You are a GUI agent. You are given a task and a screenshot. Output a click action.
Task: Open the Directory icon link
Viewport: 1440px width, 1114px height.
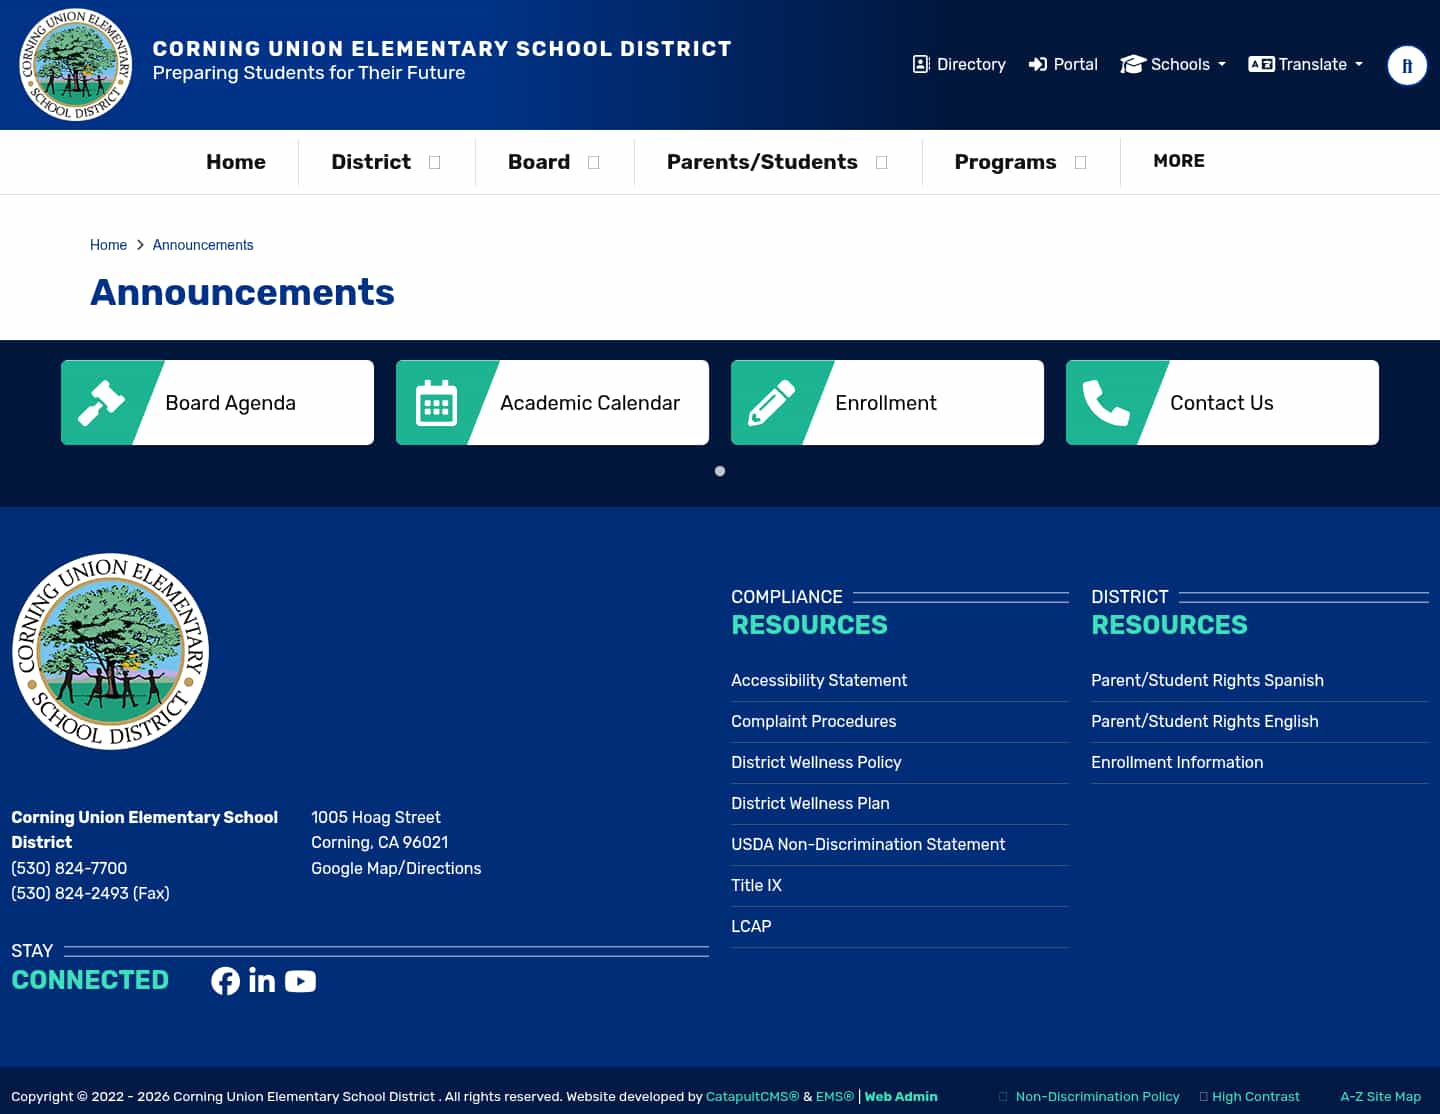[921, 64]
